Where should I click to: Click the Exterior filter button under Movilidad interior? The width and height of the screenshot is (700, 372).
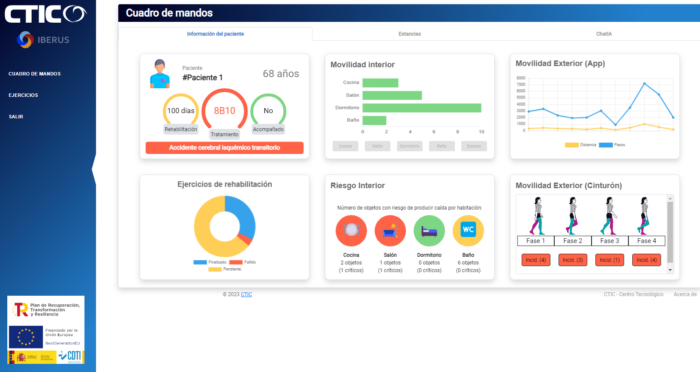pos(474,146)
